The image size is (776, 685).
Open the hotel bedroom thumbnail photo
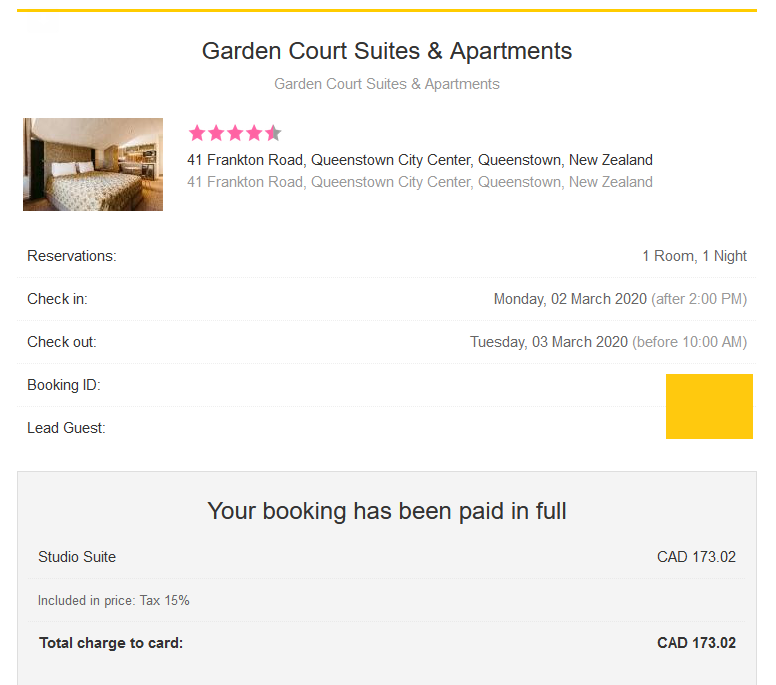tap(93, 164)
